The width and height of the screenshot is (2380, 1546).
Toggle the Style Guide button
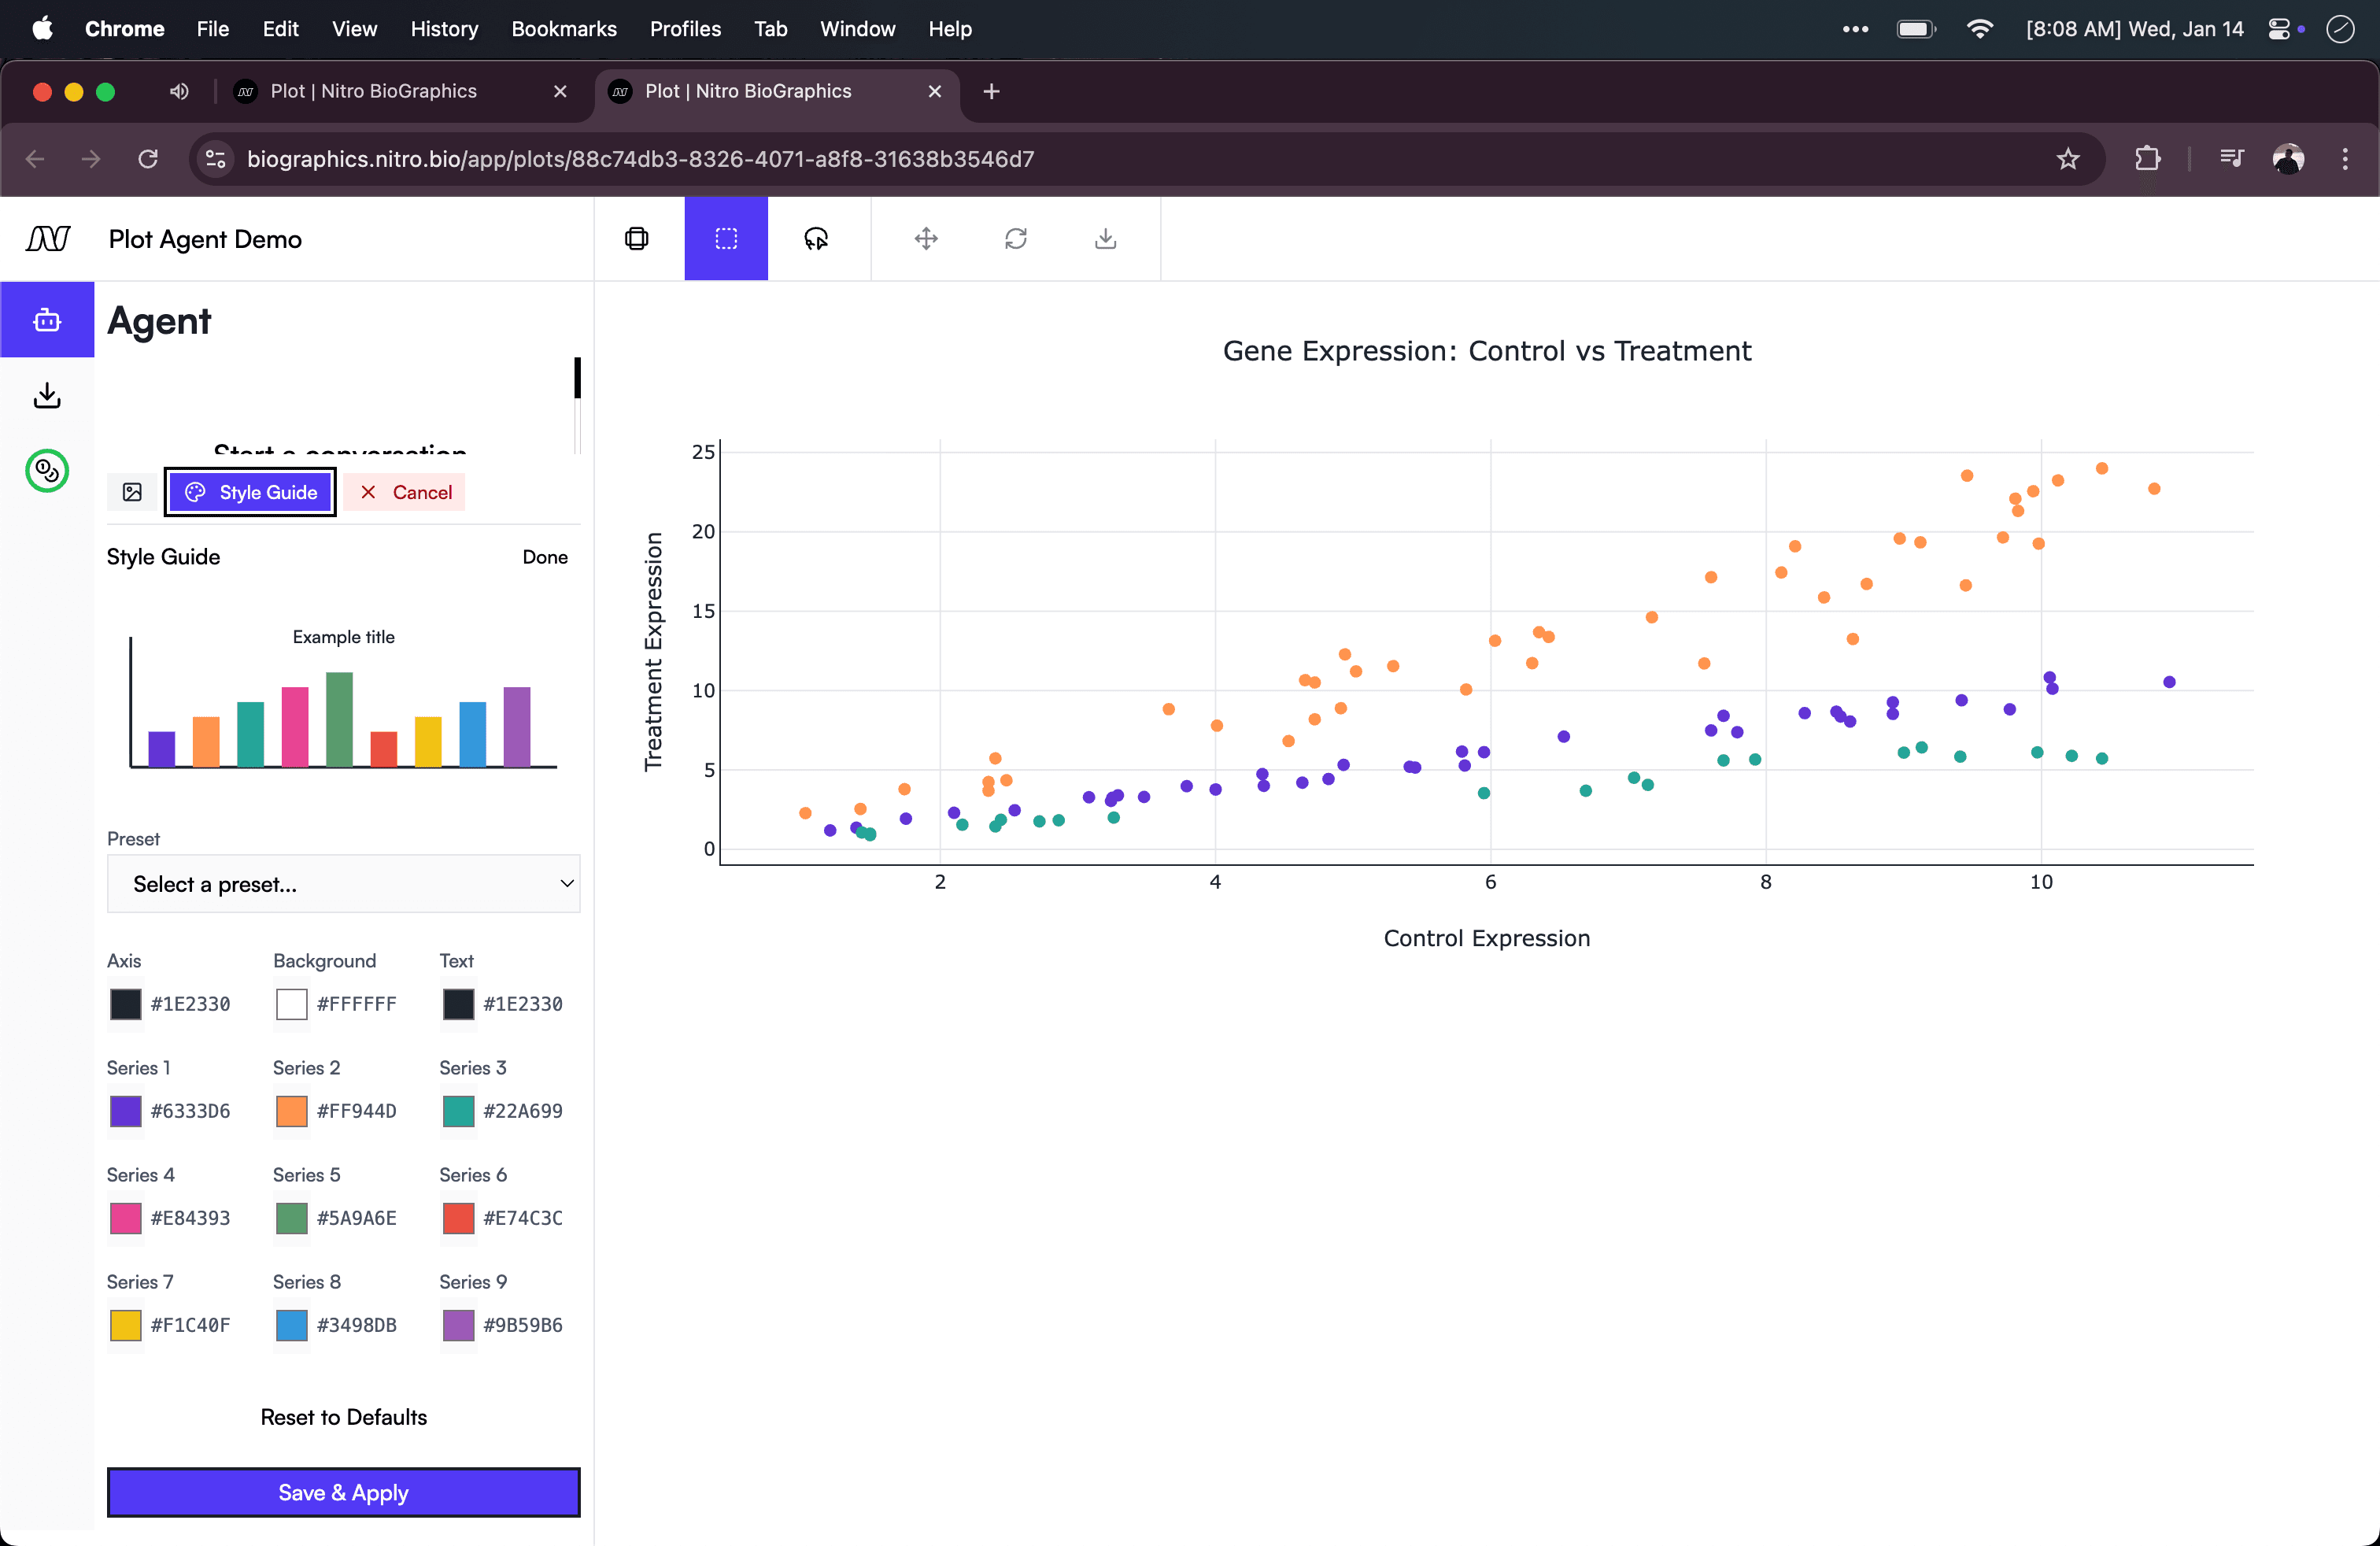(250, 492)
